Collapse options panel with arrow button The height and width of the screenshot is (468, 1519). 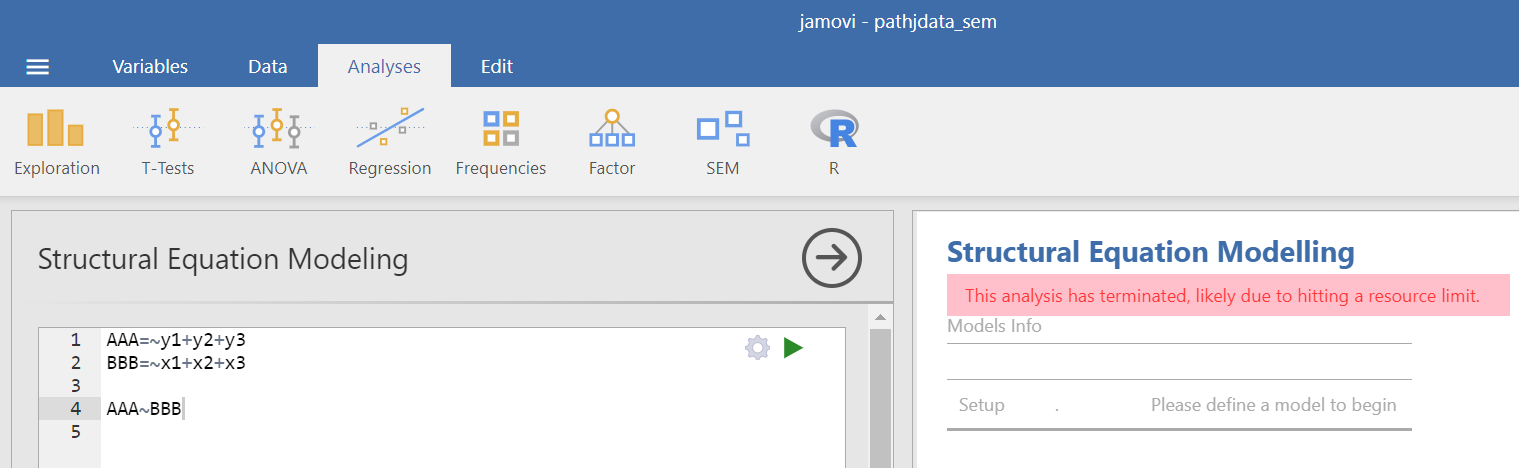(x=831, y=259)
